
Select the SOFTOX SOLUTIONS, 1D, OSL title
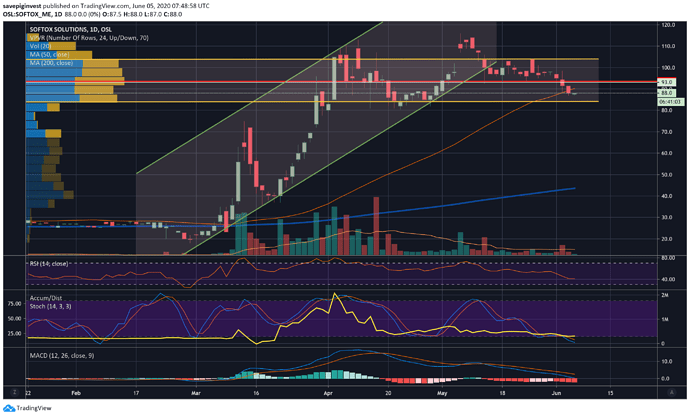[x=70, y=29]
